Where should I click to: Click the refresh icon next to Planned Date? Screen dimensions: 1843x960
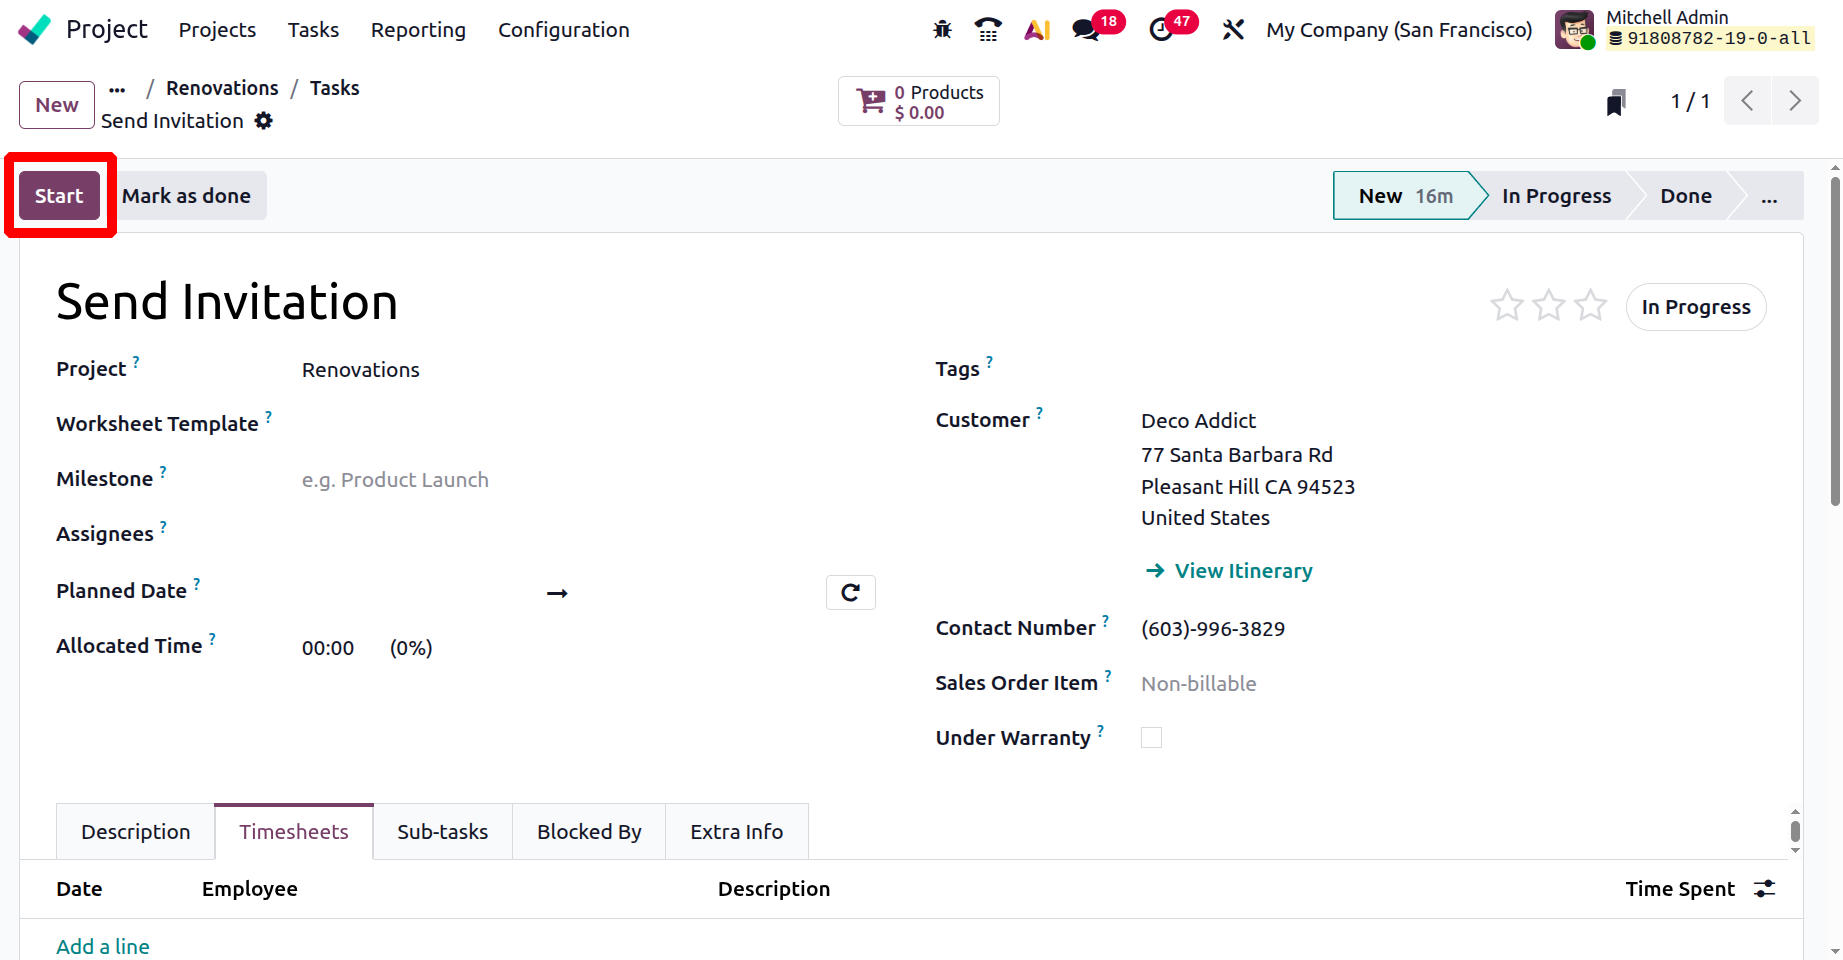(851, 593)
